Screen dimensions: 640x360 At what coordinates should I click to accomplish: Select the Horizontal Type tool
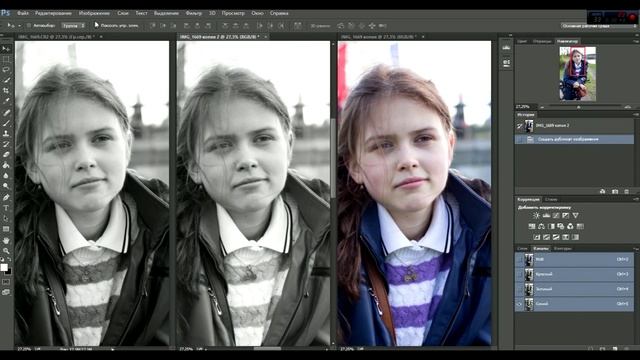(6, 208)
